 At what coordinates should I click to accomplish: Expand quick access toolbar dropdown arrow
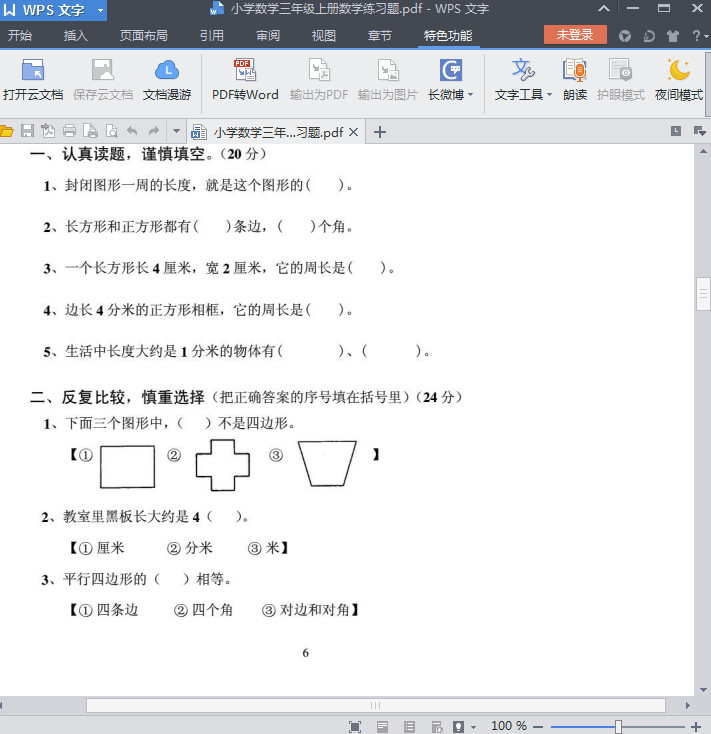pos(176,131)
